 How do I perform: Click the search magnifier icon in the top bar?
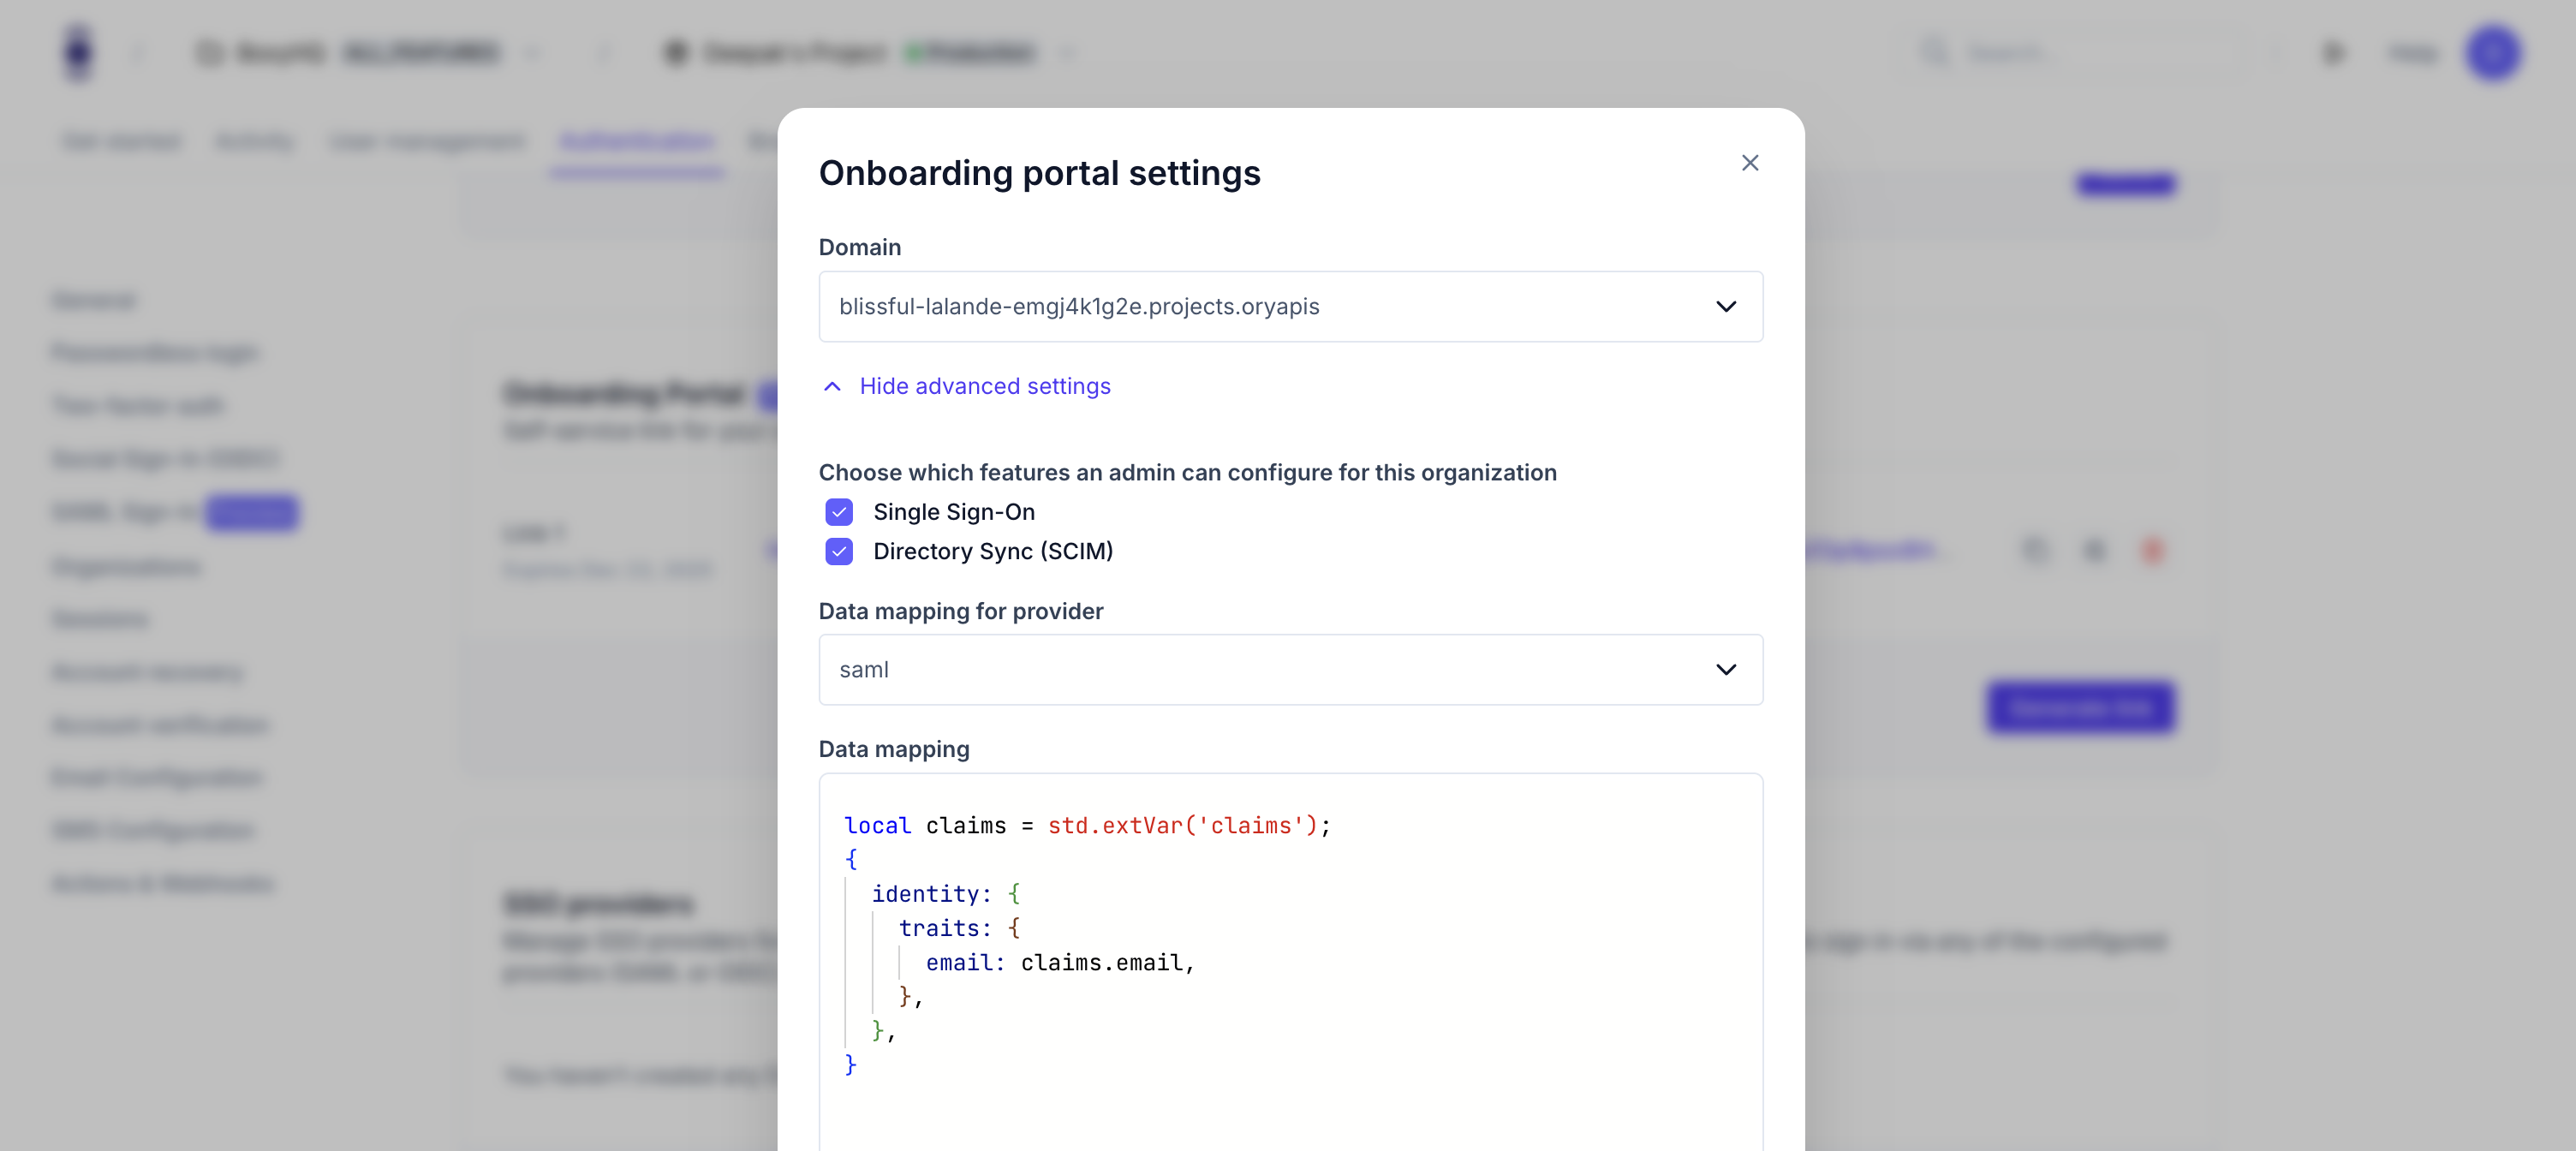coord(1934,53)
